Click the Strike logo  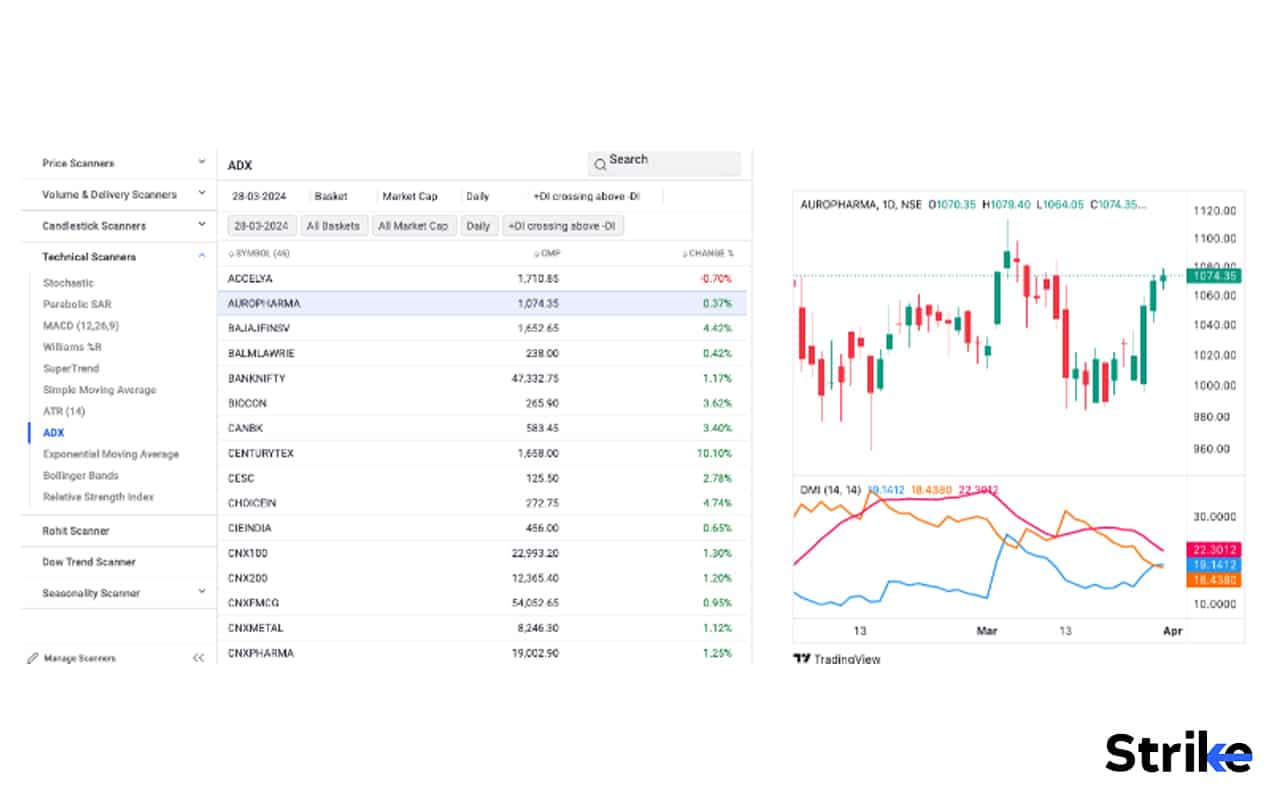point(1177,753)
